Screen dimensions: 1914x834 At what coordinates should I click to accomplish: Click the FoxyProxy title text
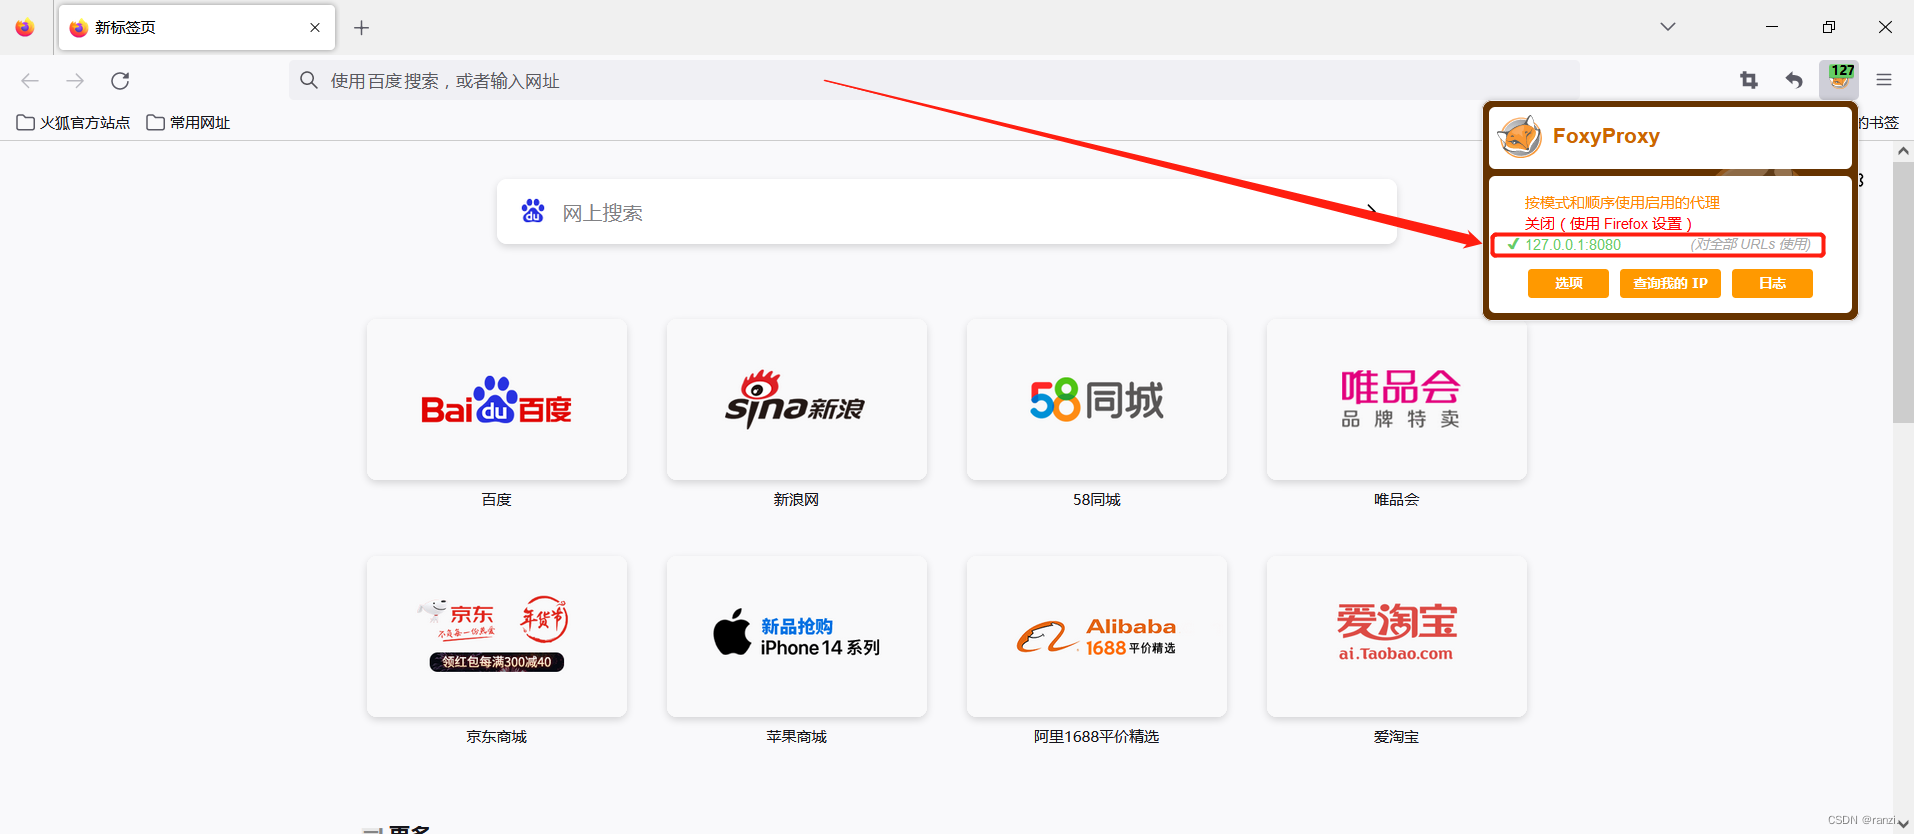(1606, 136)
